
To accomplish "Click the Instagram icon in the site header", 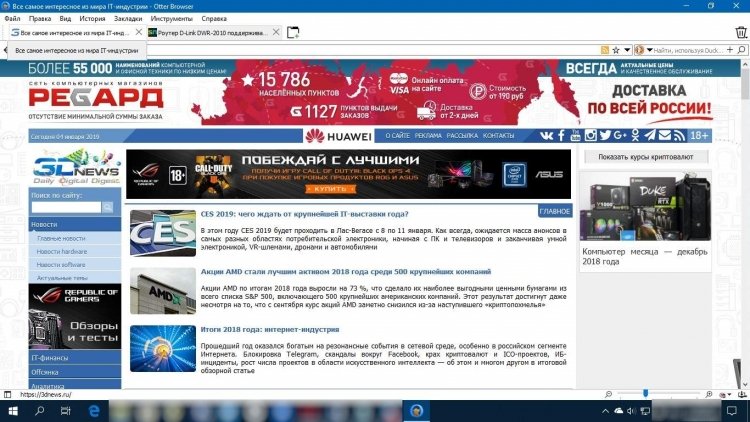I will click(x=591, y=135).
